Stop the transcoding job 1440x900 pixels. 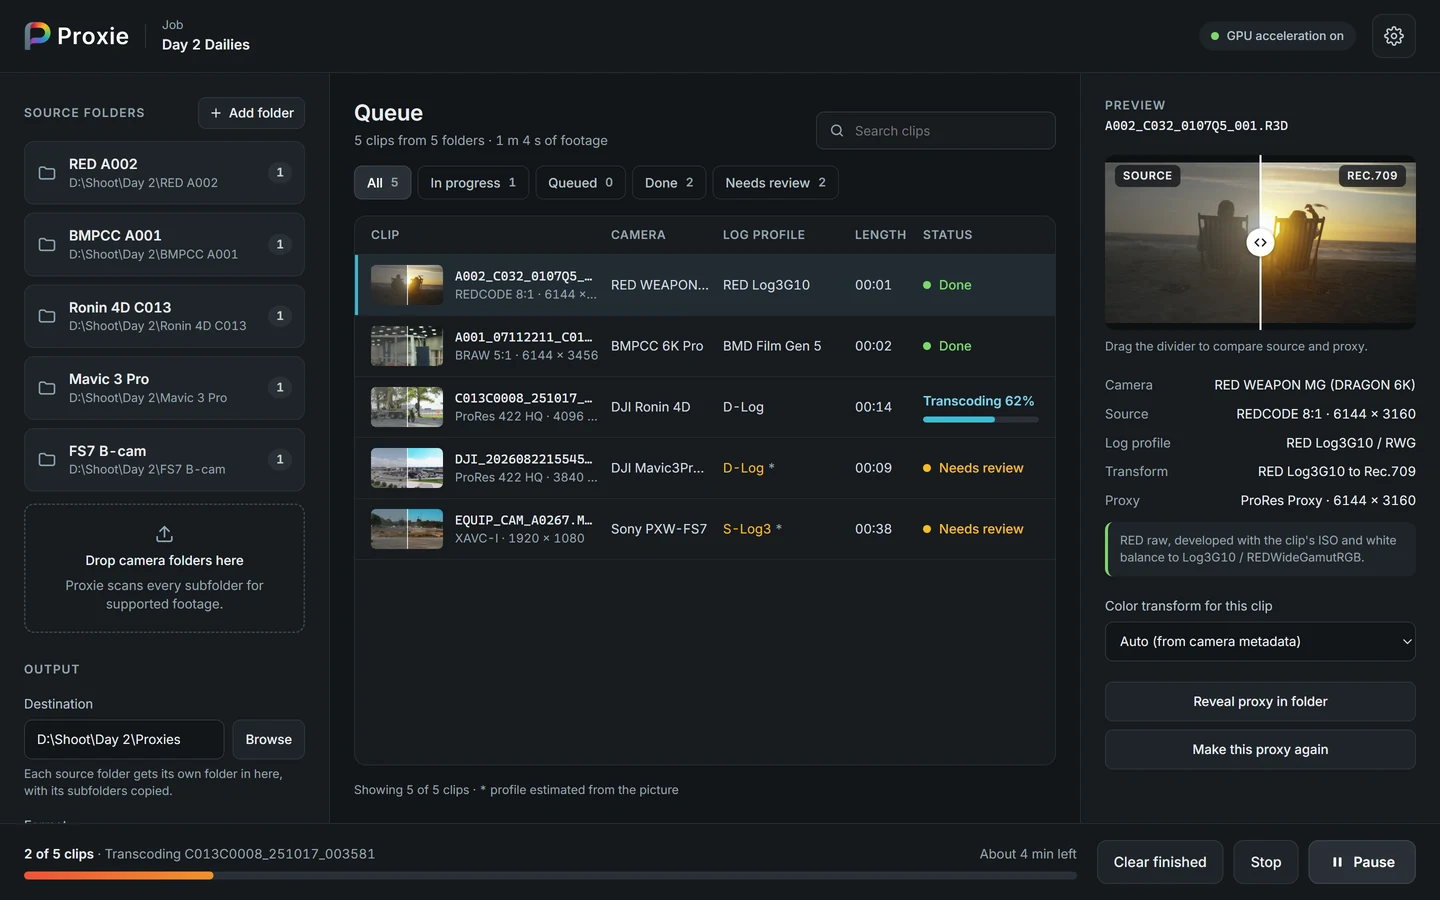click(1265, 862)
